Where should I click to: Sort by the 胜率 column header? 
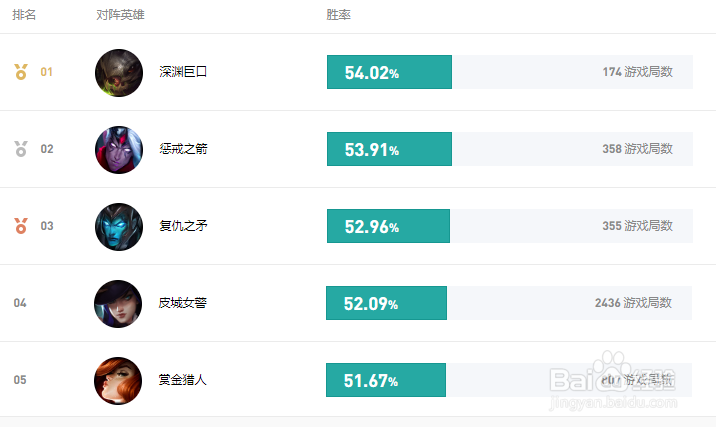[338, 15]
